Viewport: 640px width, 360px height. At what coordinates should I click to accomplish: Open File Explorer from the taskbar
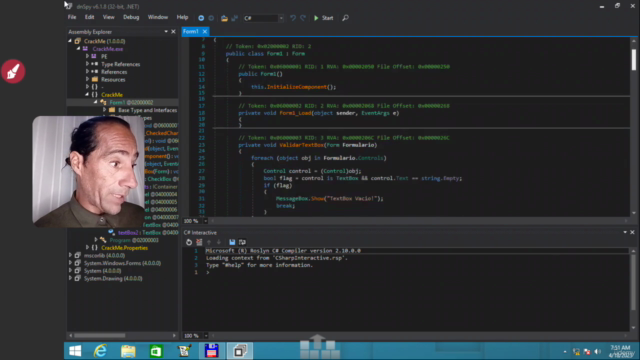pyautogui.click(x=128, y=351)
